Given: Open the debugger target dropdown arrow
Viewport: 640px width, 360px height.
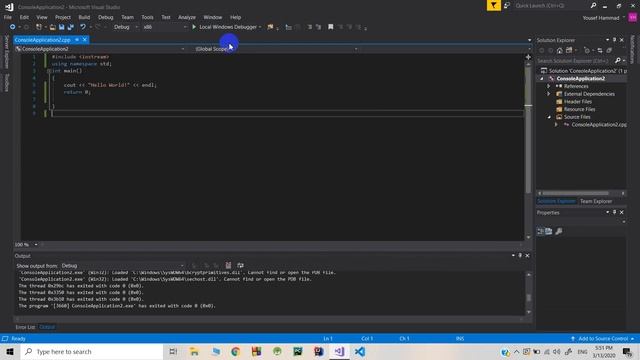Looking at the screenshot, I should point(260,27).
